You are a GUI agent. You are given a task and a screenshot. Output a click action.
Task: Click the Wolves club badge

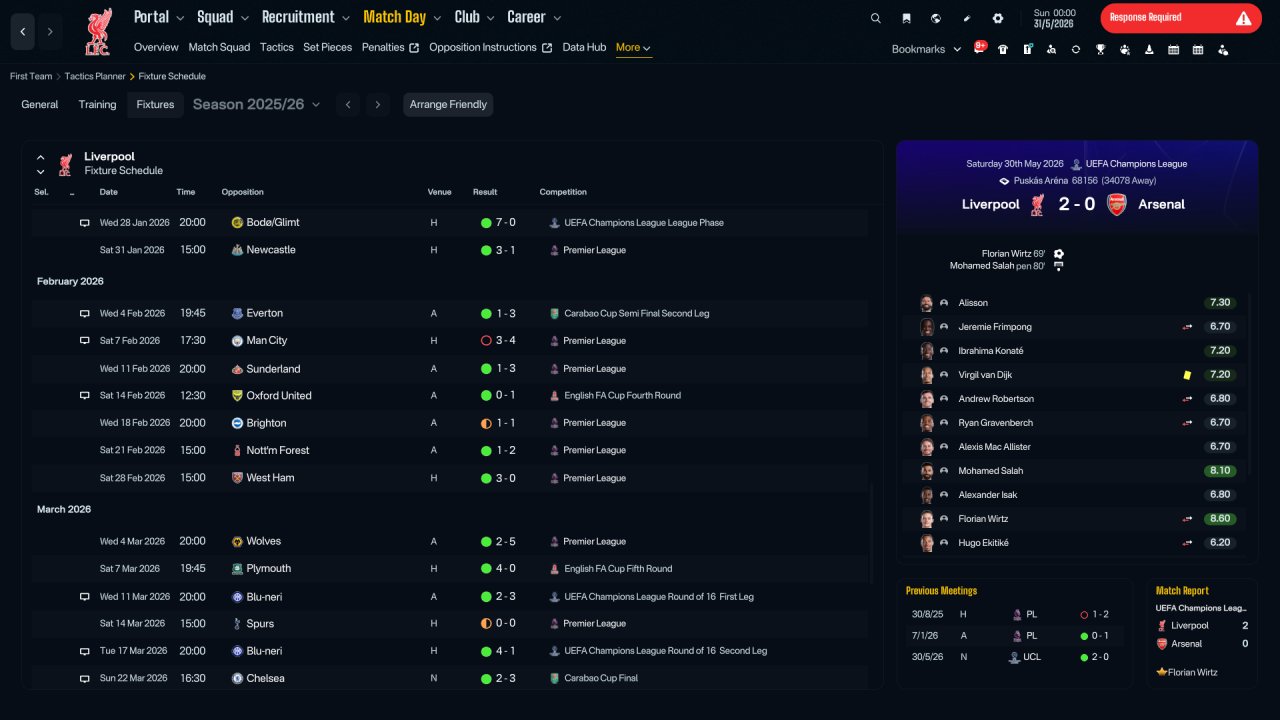point(237,541)
